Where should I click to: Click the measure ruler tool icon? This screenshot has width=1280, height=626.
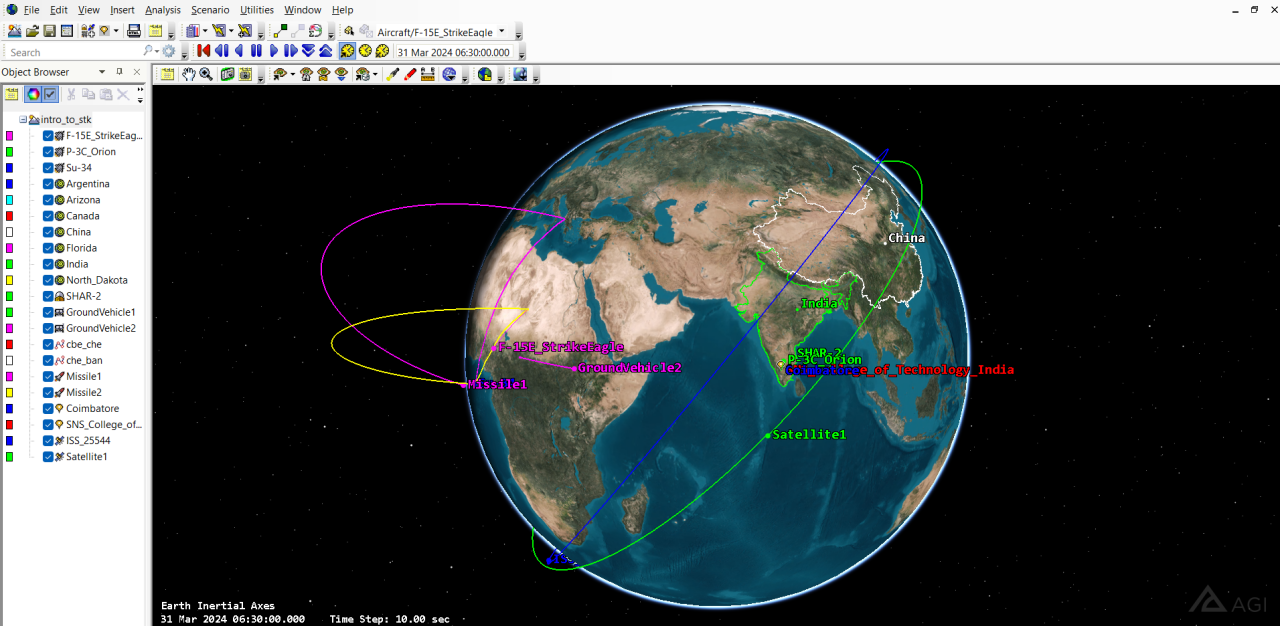point(428,74)
